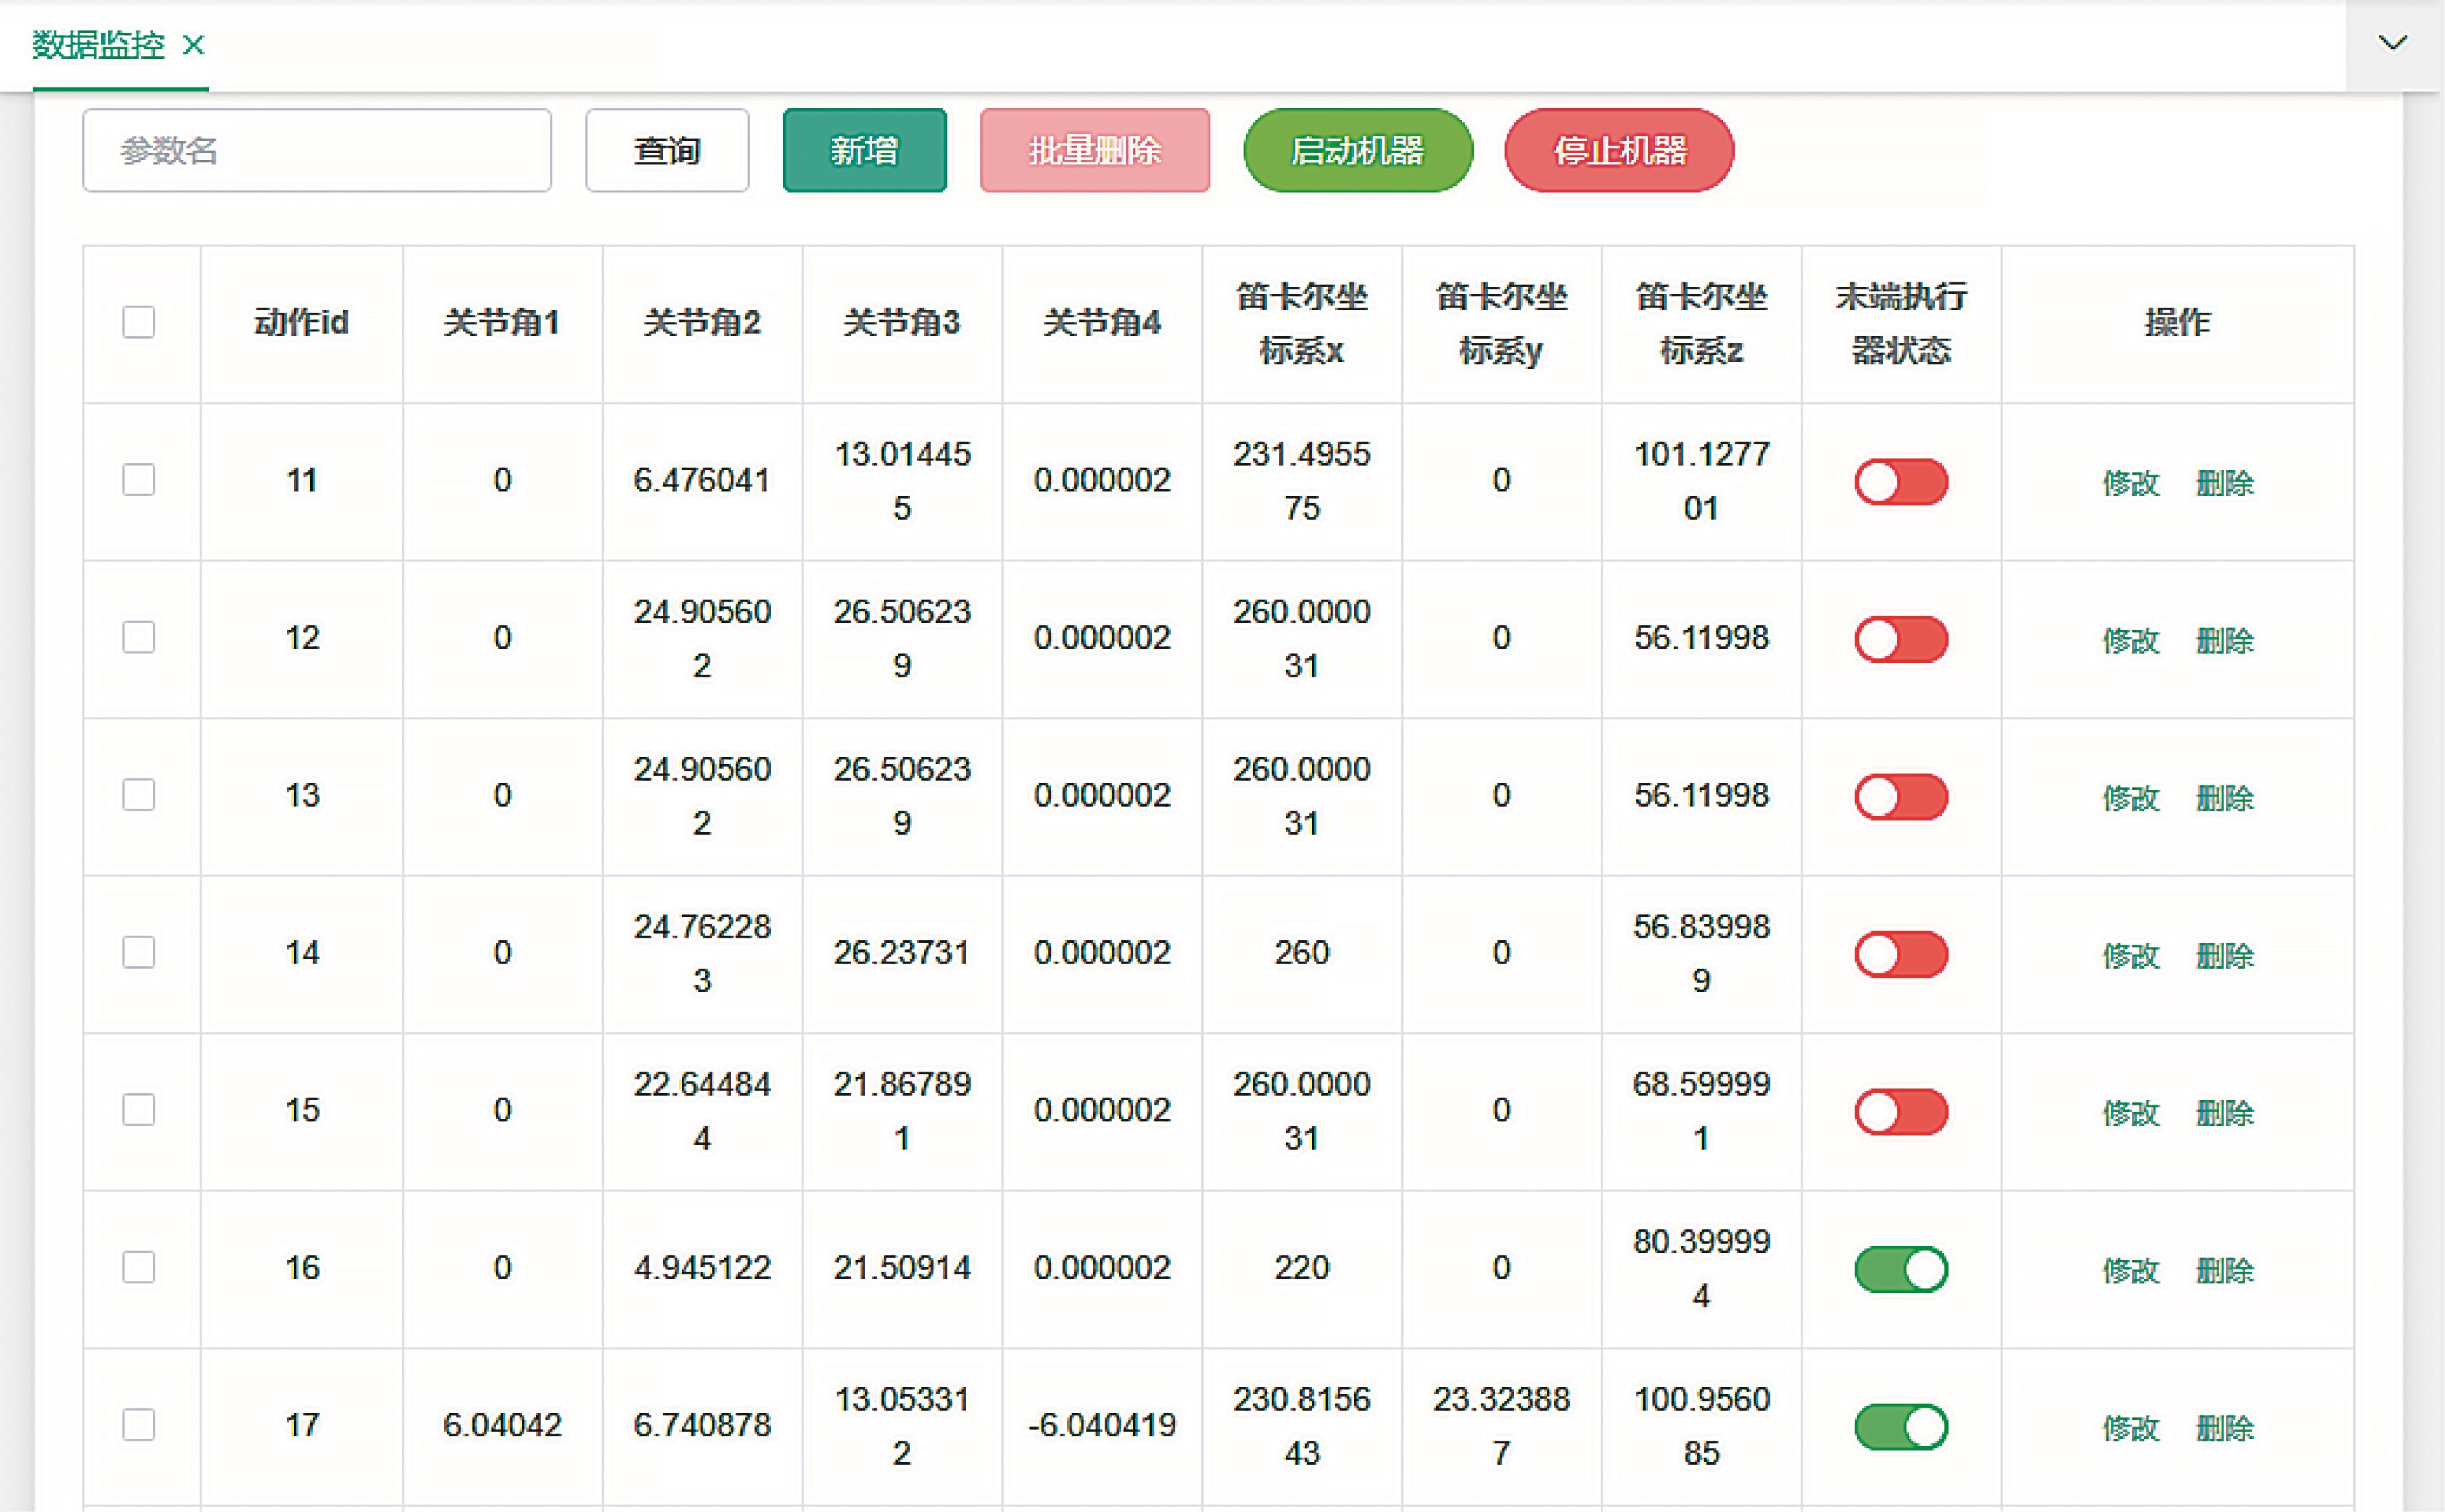Select the checkbox for row 11

[x=139, y=480]
